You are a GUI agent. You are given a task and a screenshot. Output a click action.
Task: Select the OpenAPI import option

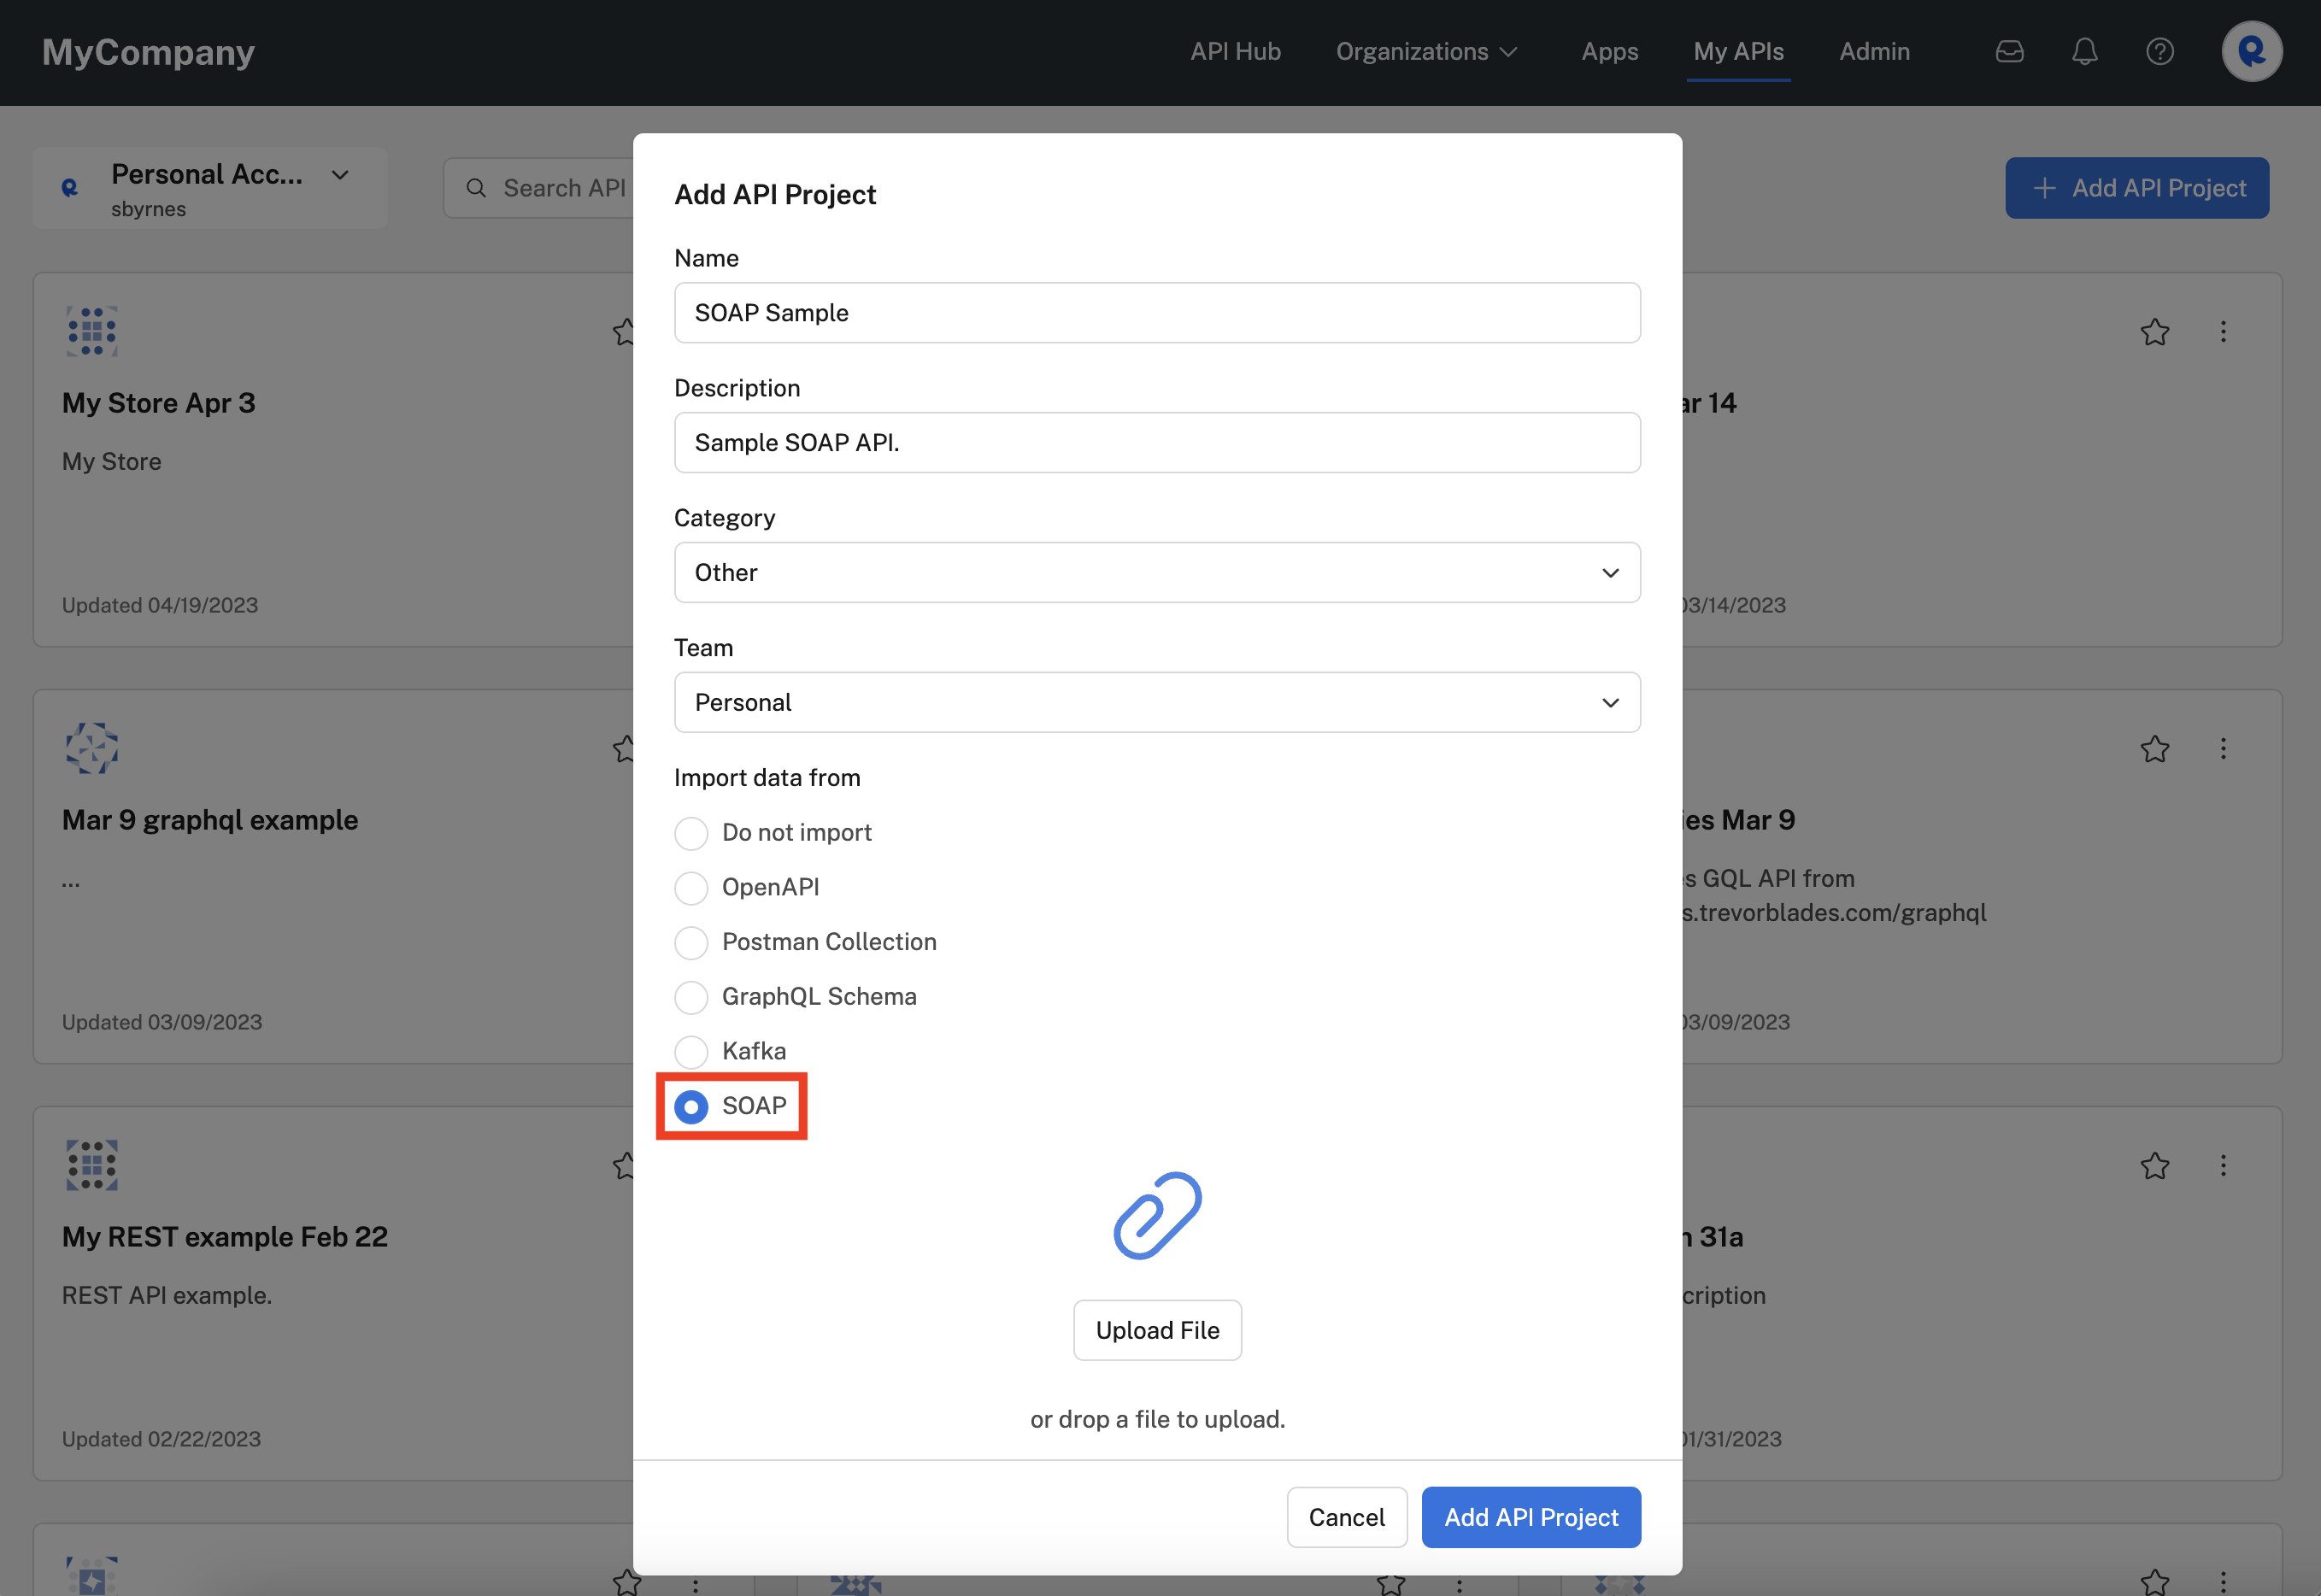(x=691, y=888)
